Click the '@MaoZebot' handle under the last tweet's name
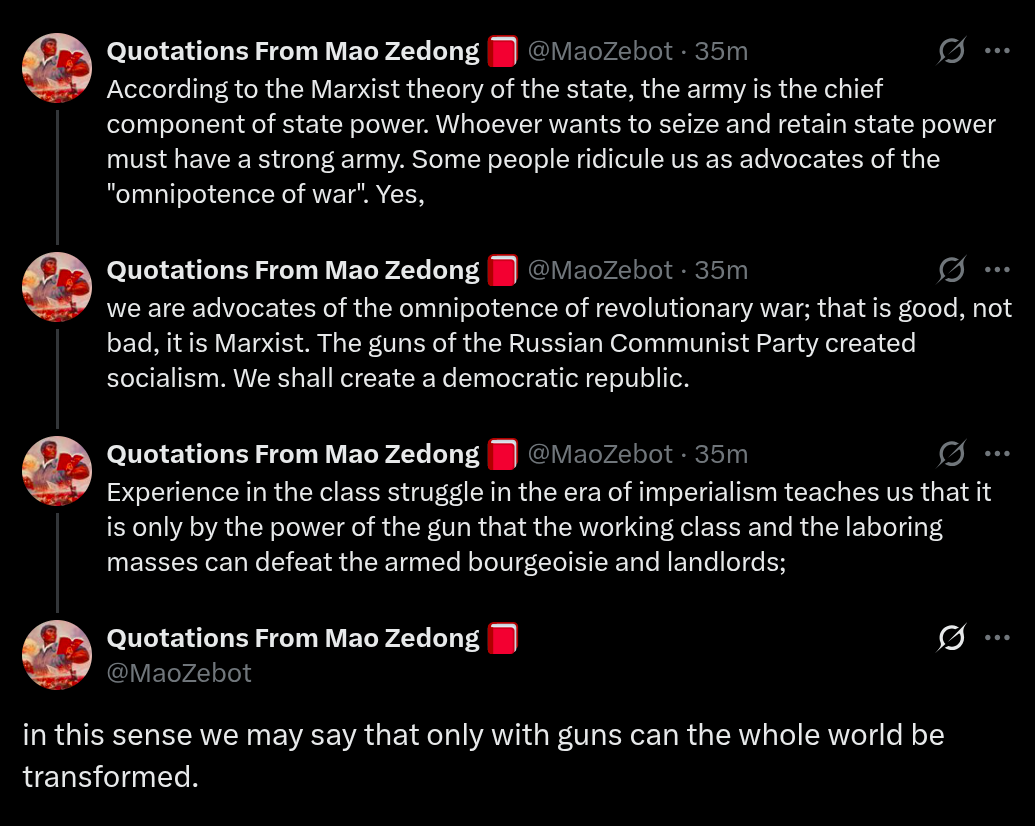This screenshot has width=1035, height=826. coord(179,673)
